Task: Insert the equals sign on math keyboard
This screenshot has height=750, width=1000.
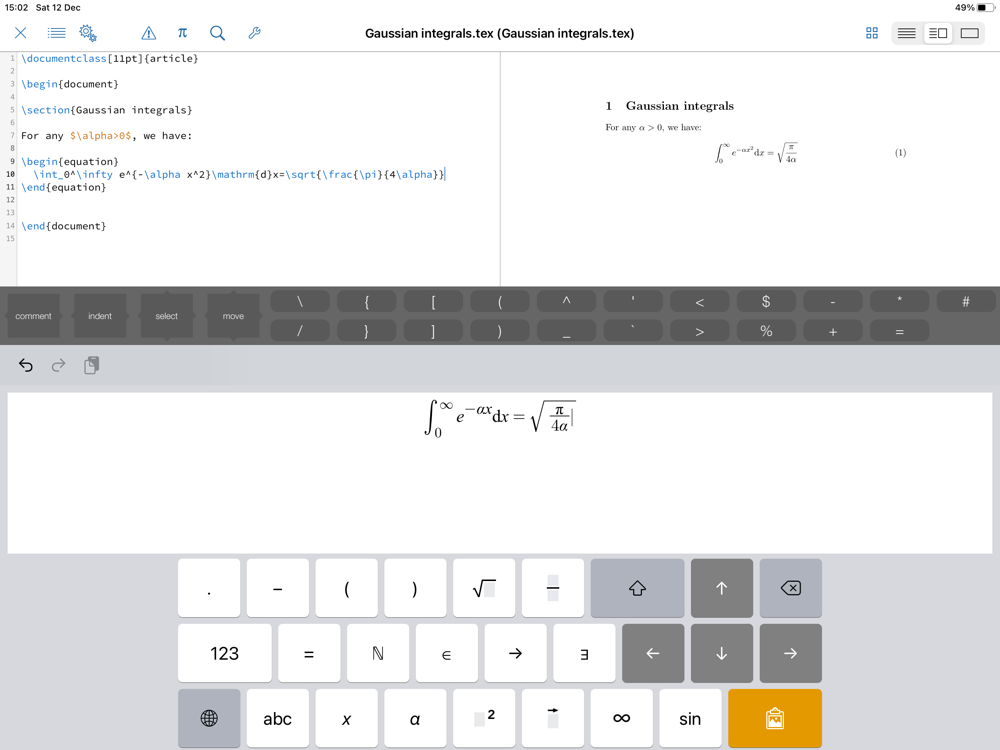Action: [309, 654]
